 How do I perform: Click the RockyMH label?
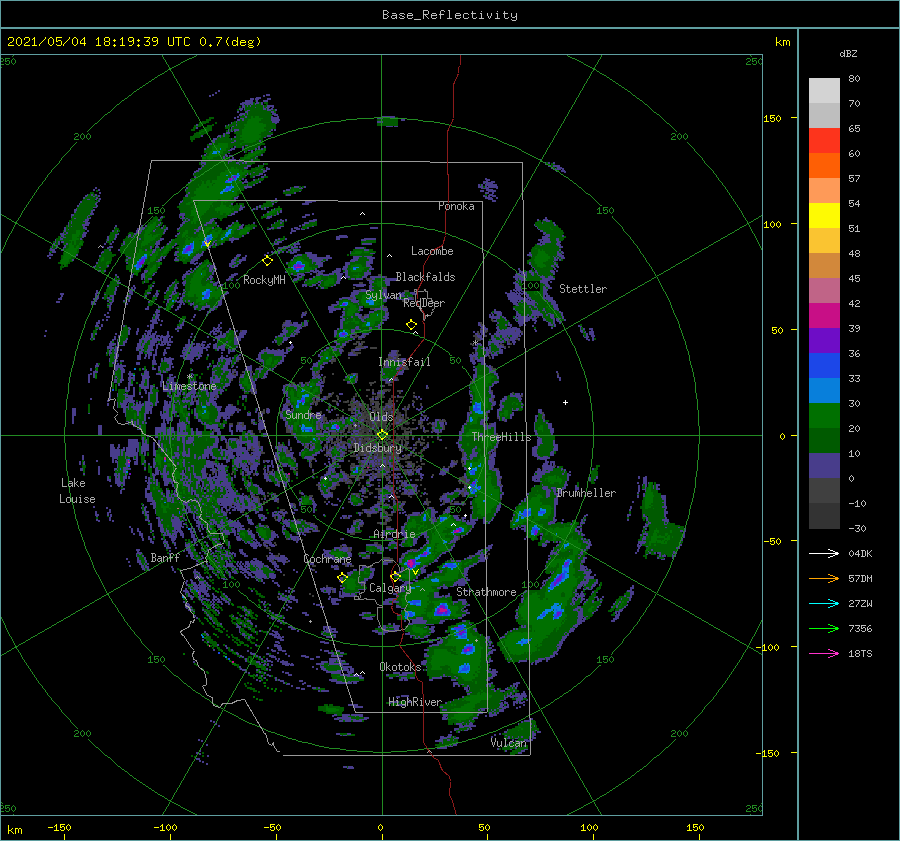coord(264,280)
